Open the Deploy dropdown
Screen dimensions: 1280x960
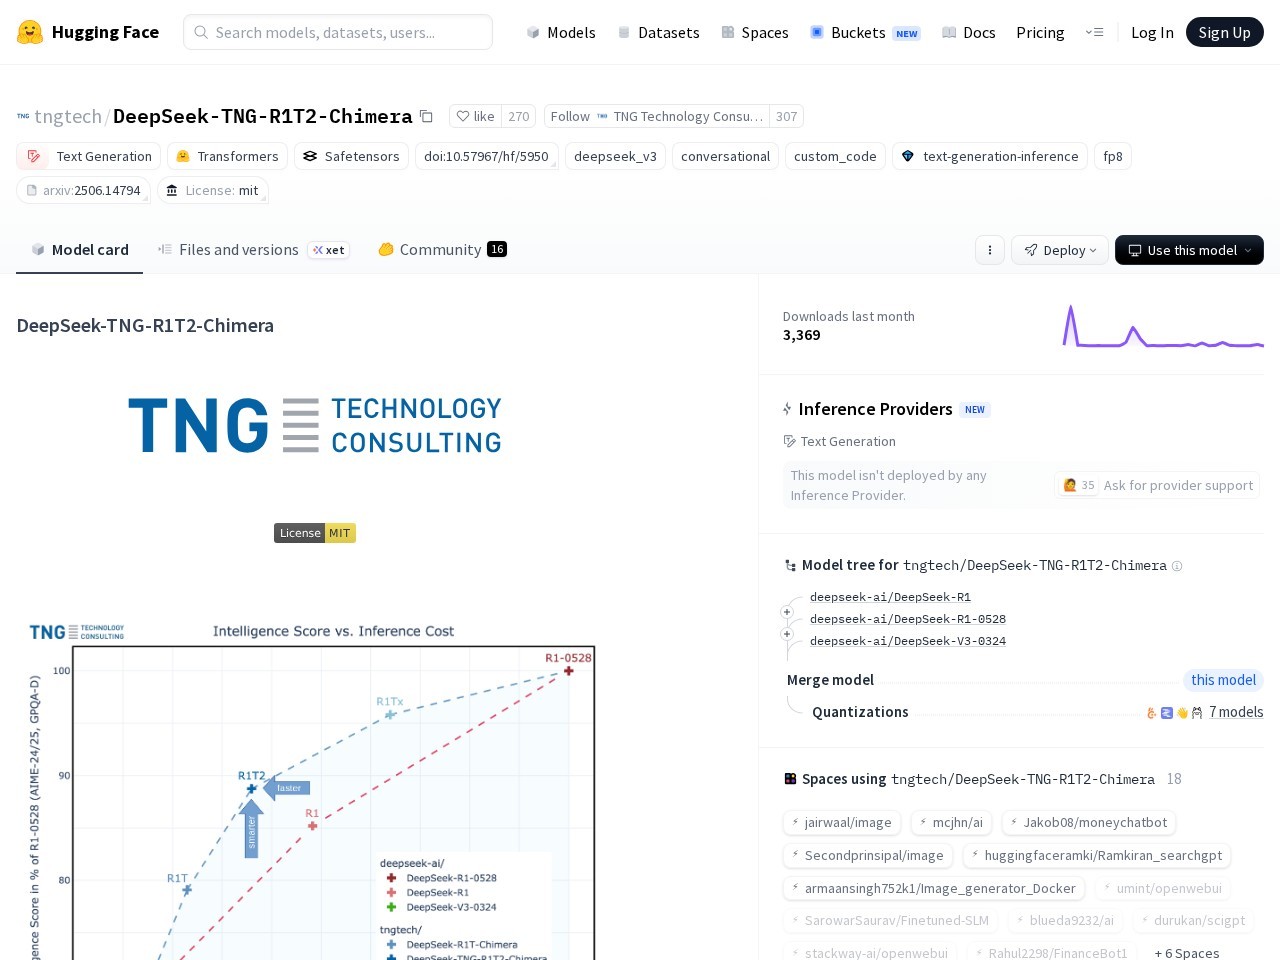coord(1060,250)
